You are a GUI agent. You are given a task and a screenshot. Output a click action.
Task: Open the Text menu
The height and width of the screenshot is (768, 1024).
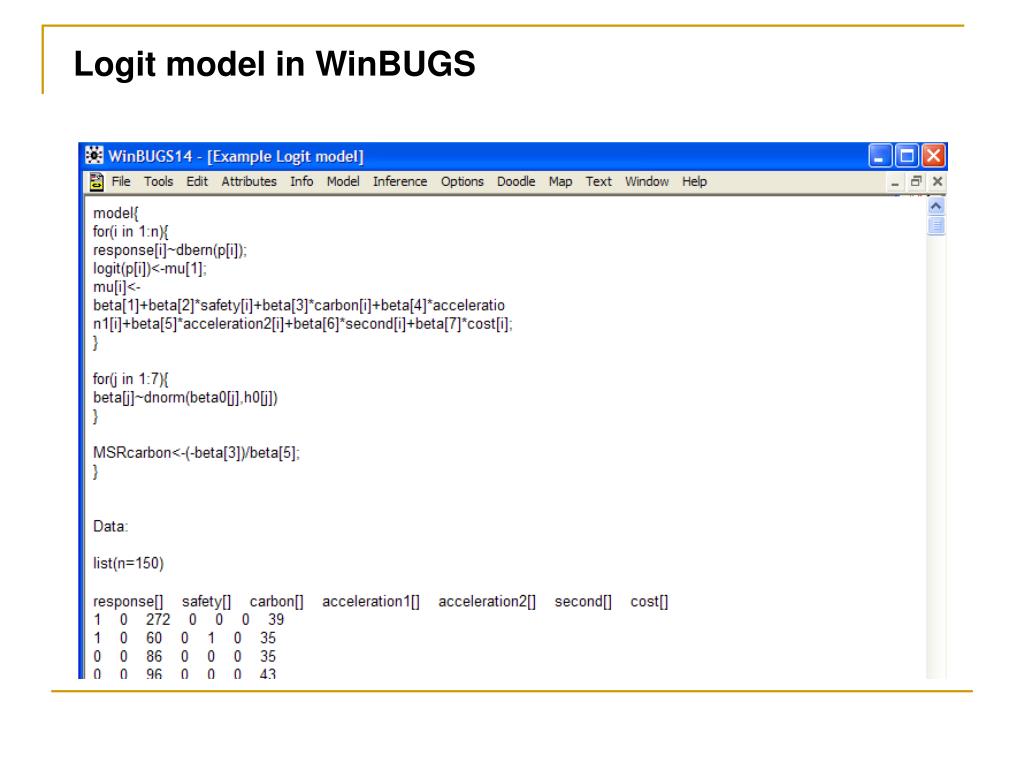click(598, 182)
